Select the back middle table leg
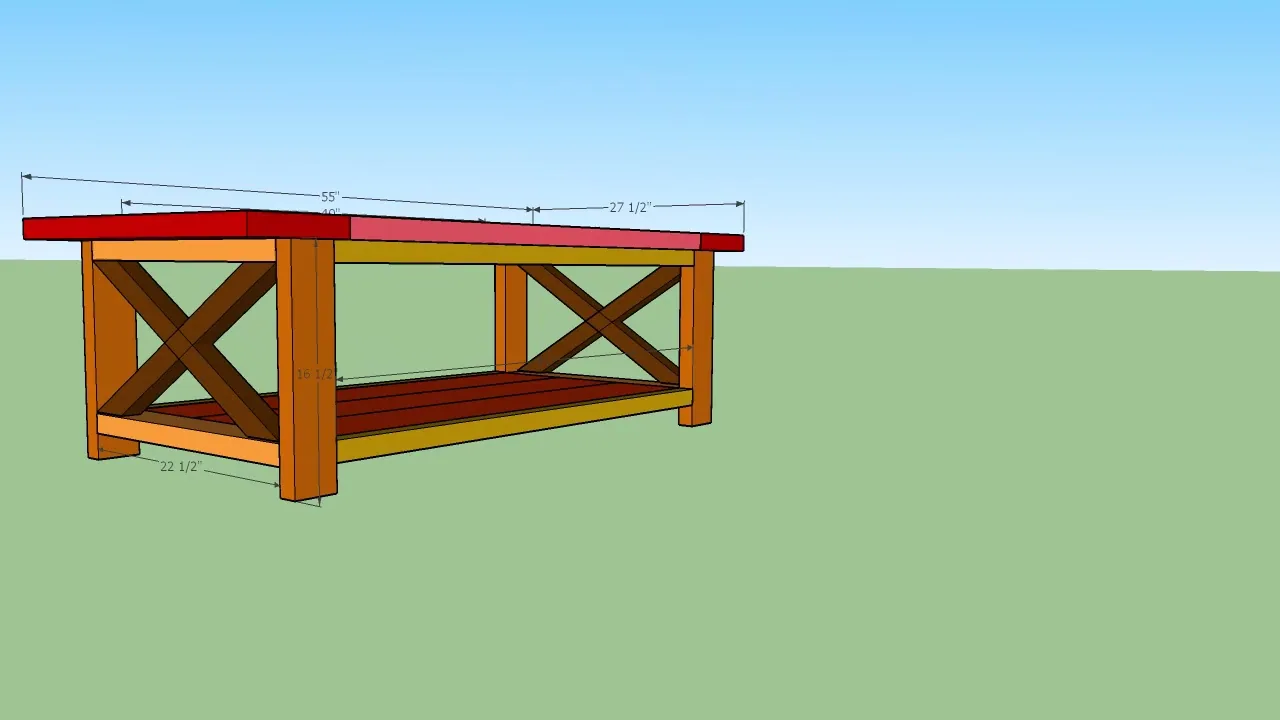This screenshot has height=720, width=1280. 510,317
